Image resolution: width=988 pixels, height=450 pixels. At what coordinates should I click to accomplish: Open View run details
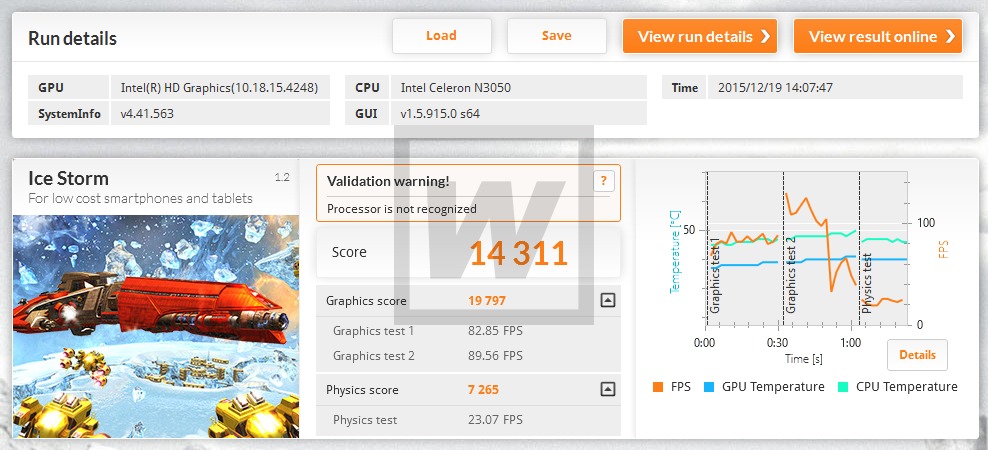click(x=699, y=36)
